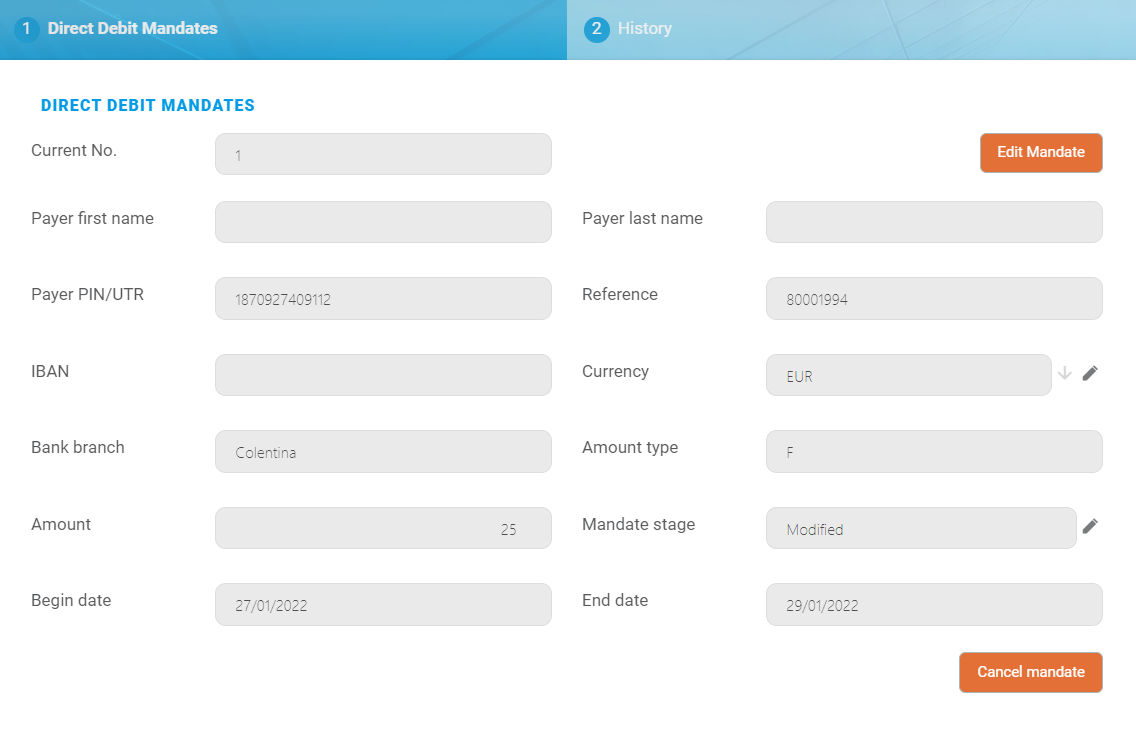Focus the Amount field showing 25

click(383, 528)
